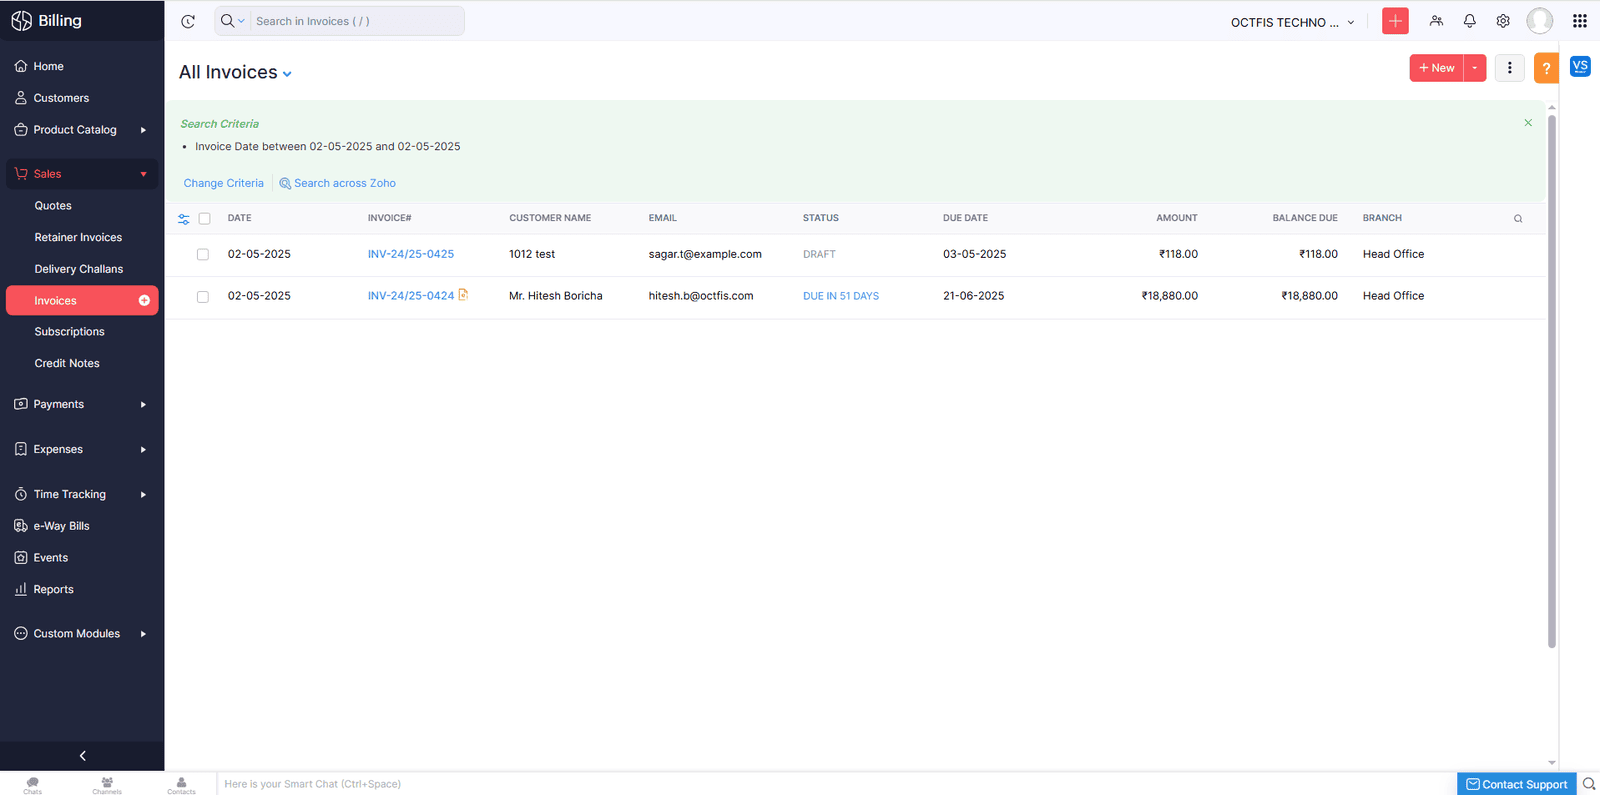Collapse the sidebar with arrow icon

[x=83, y=756]
